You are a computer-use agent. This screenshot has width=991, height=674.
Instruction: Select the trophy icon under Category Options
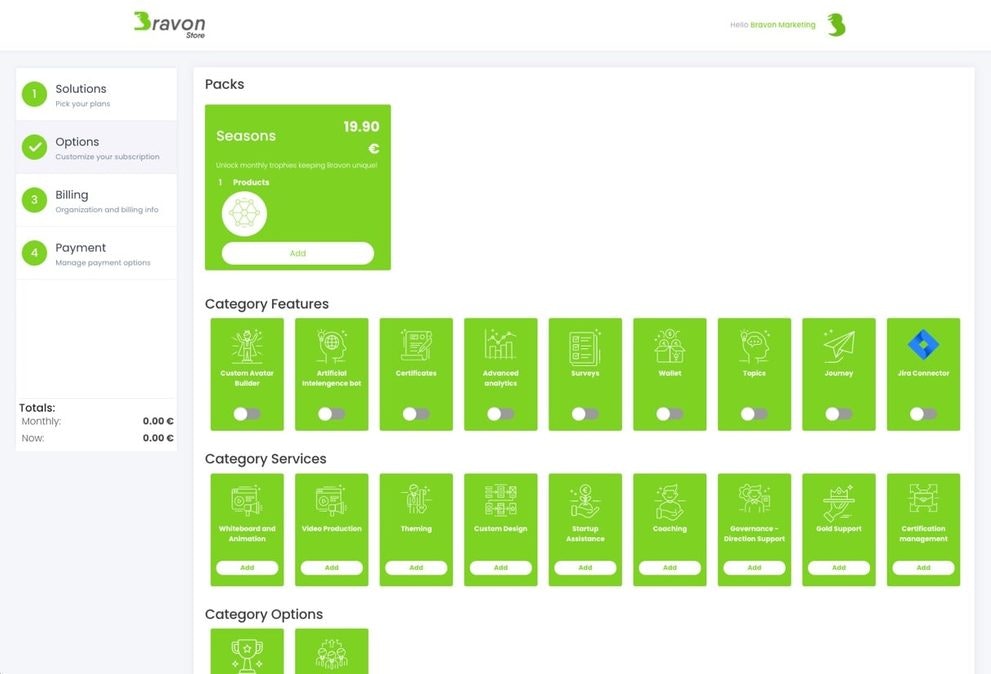246,651
